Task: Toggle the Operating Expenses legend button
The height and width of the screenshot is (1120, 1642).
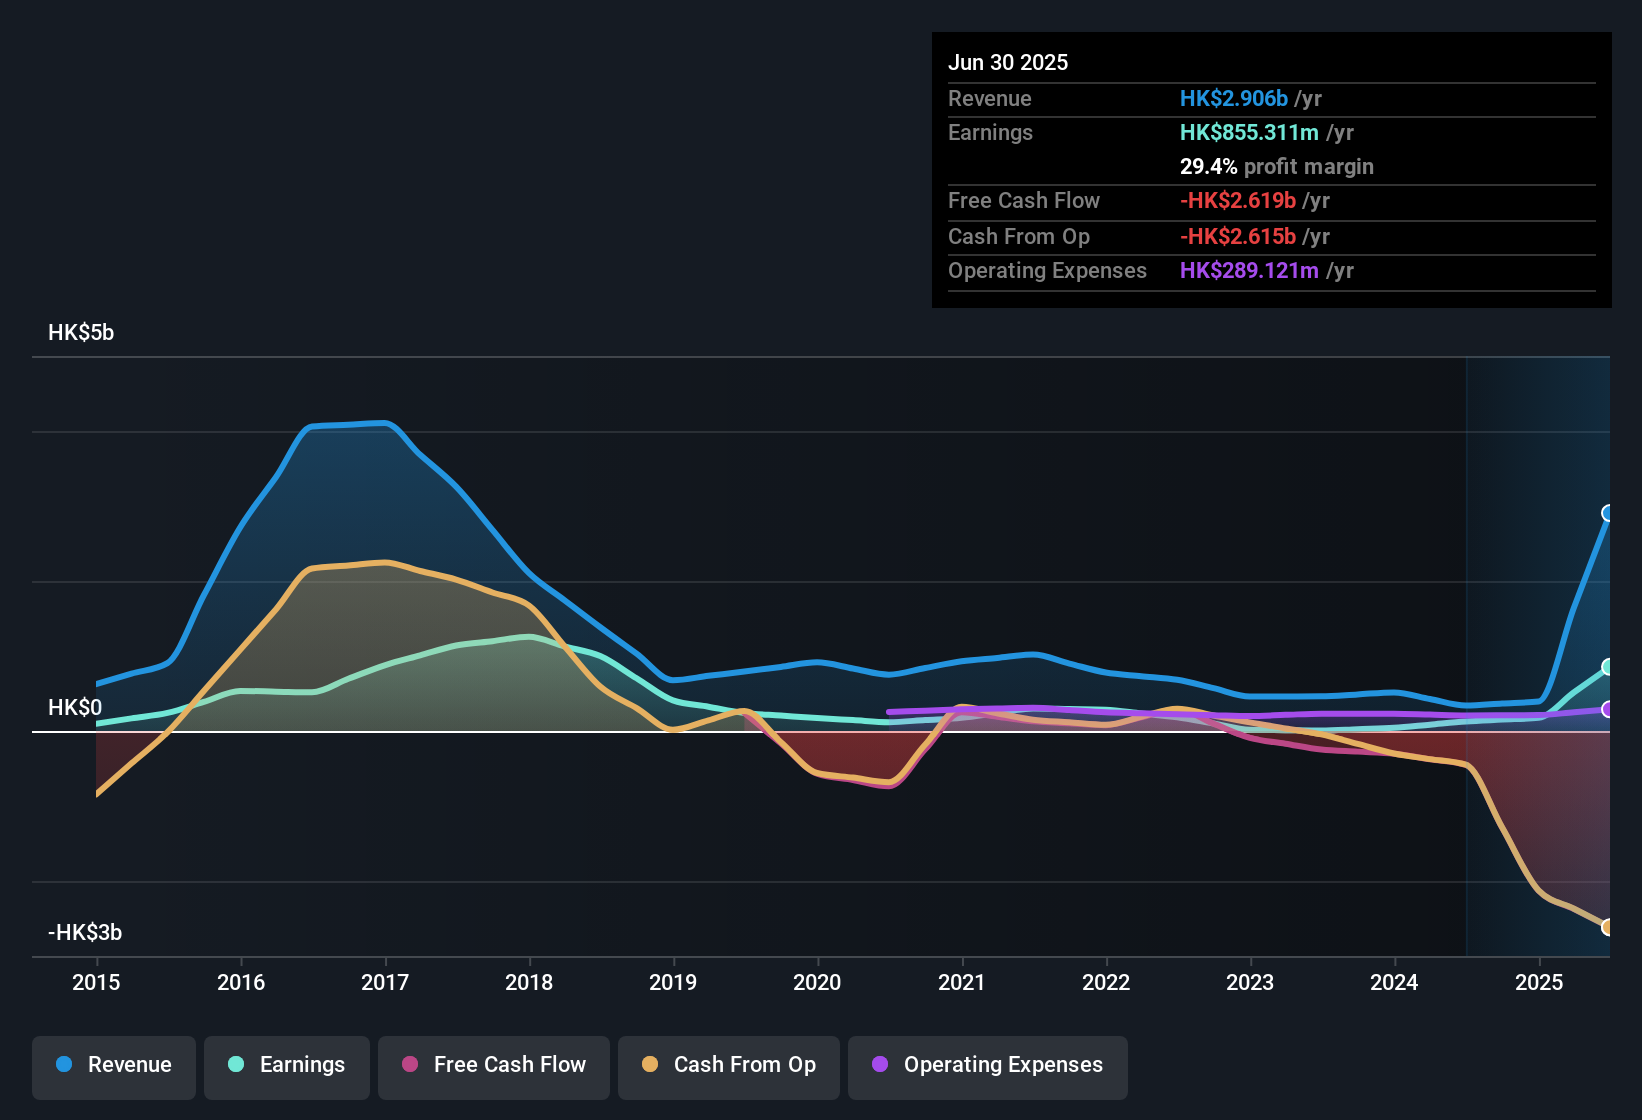Action: pos(988,1065)
